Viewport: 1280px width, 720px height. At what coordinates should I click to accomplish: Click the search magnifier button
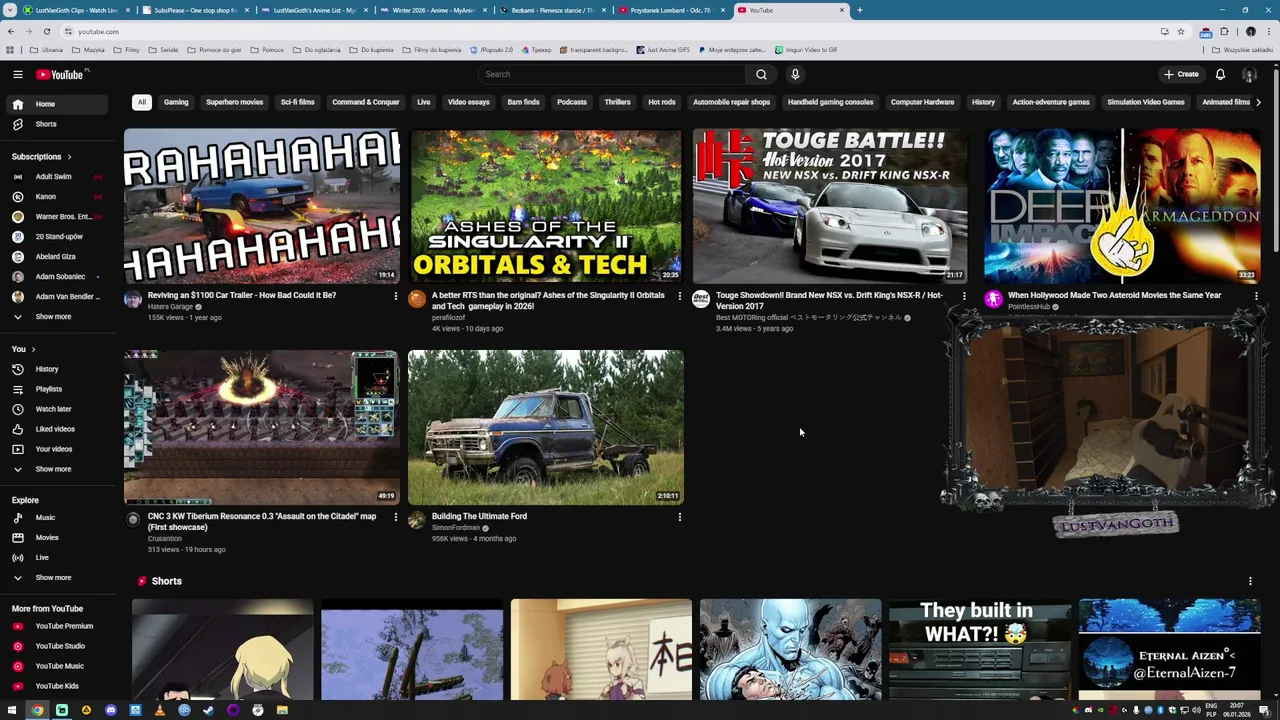[761, 74]
